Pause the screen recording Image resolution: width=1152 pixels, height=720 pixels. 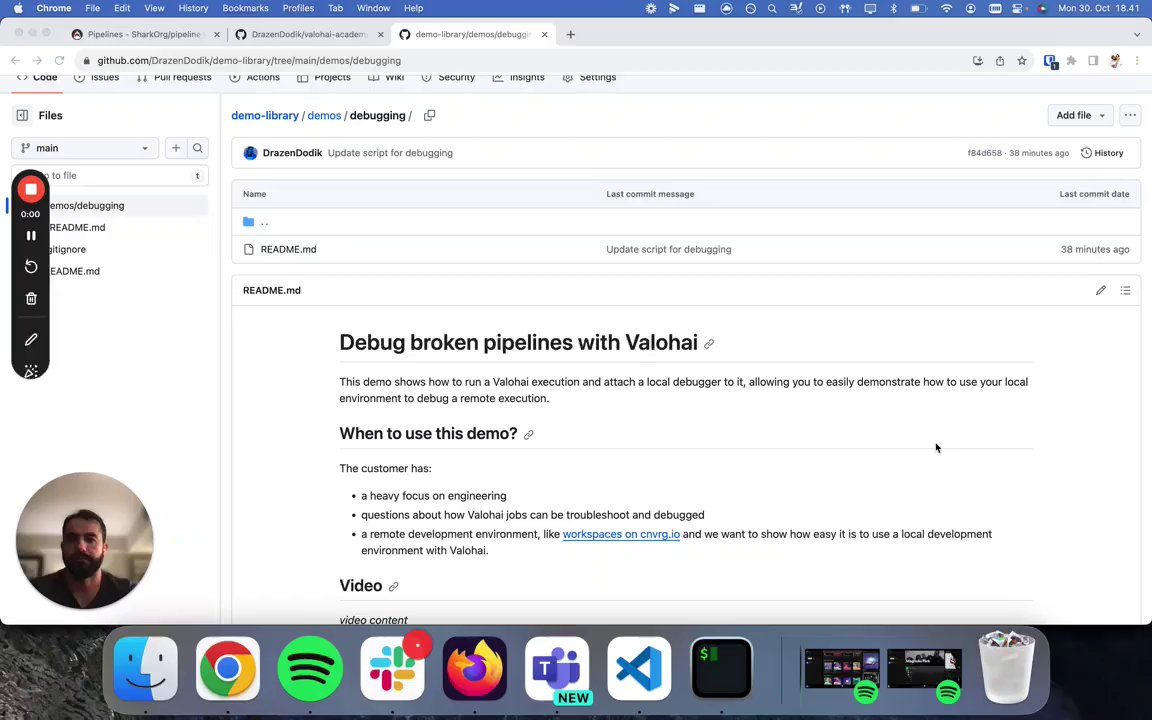tap(31, 236)
